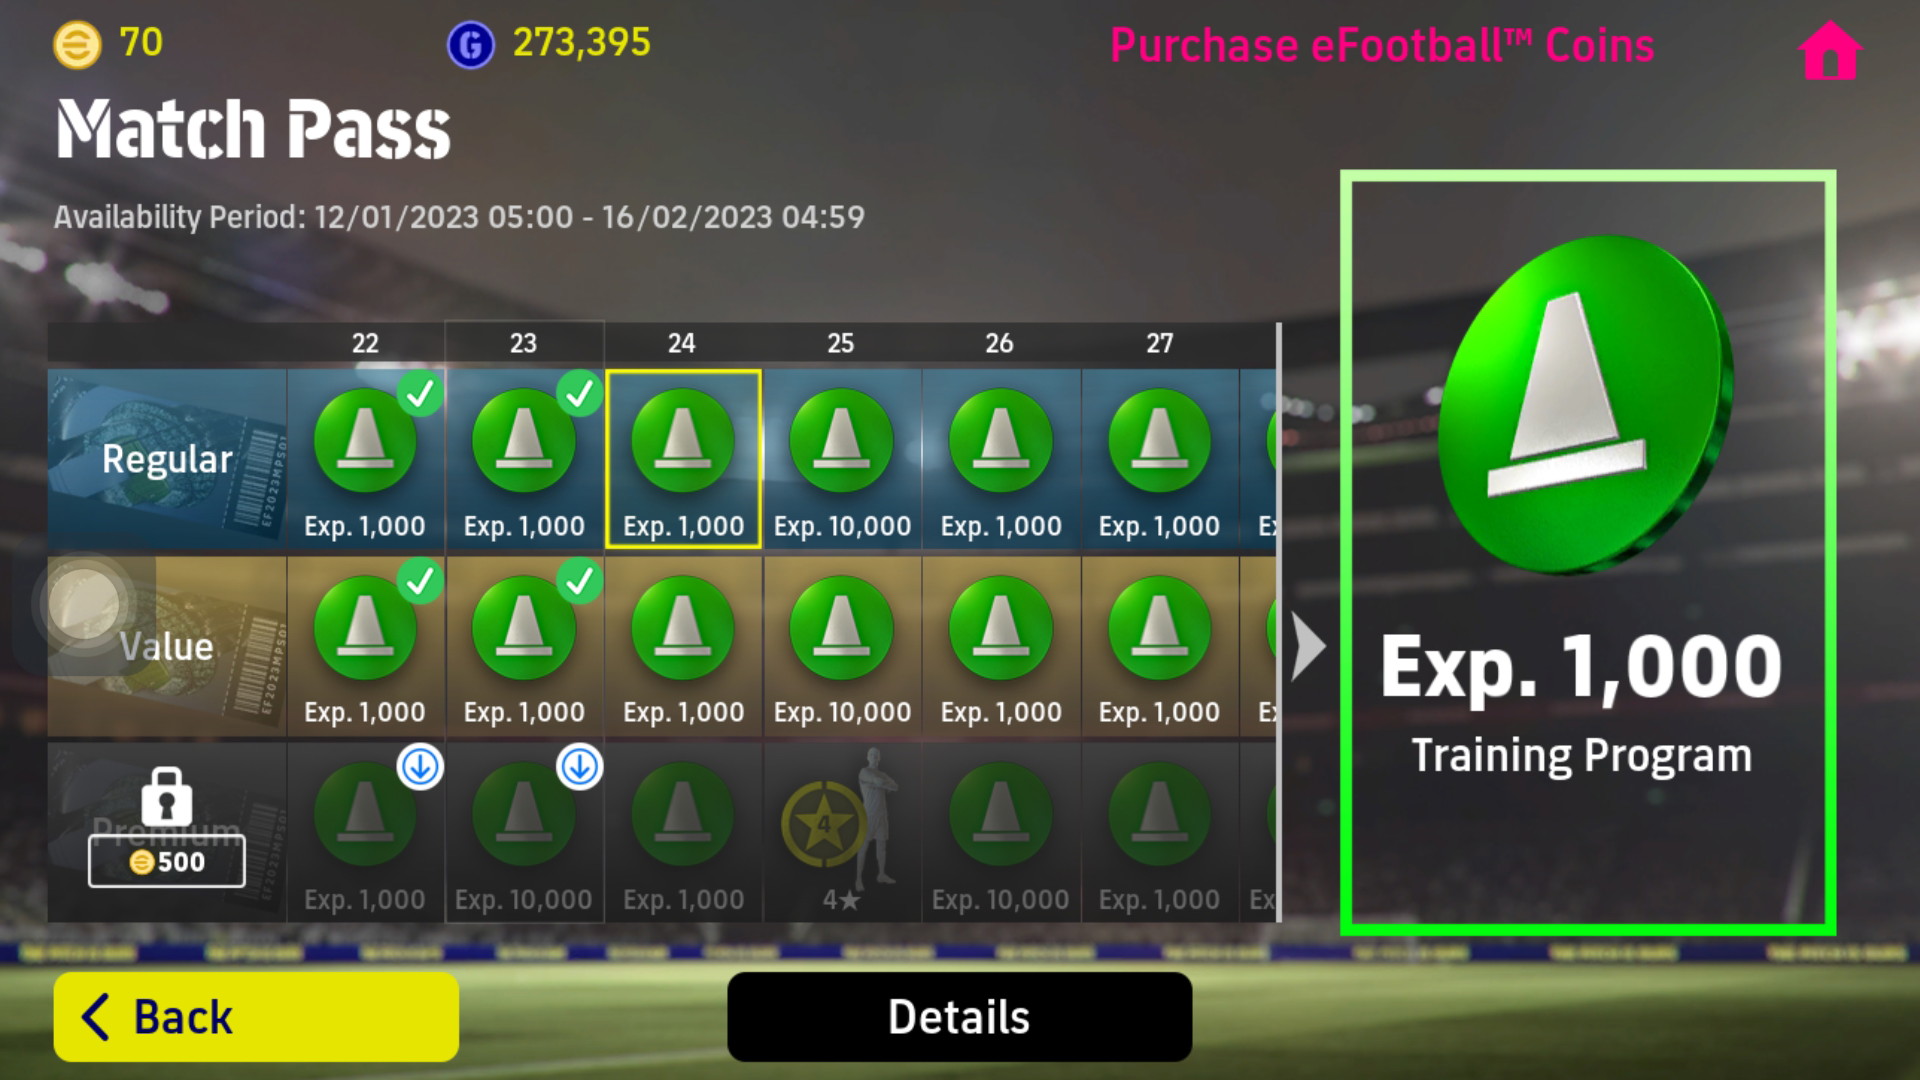Tap the Premium padlock icon
Image resolution: width=1920 pixels, height=1080 pixels.
(x=167, y=796)
